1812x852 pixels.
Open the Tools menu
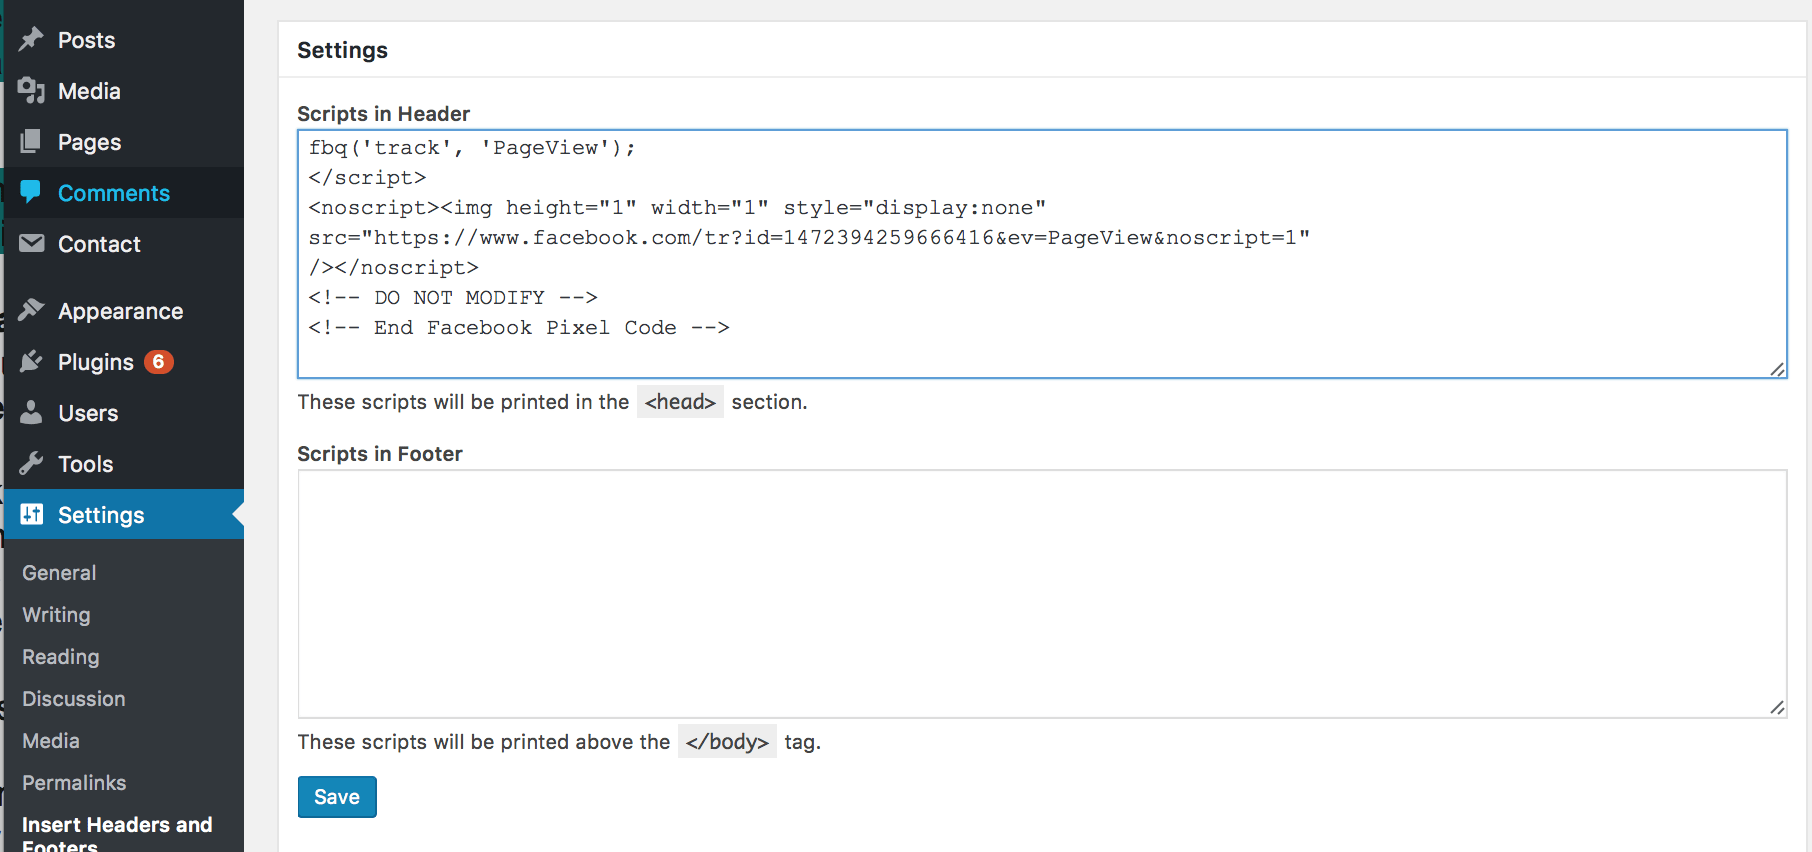pyautogui.click(x=124, y=464)
